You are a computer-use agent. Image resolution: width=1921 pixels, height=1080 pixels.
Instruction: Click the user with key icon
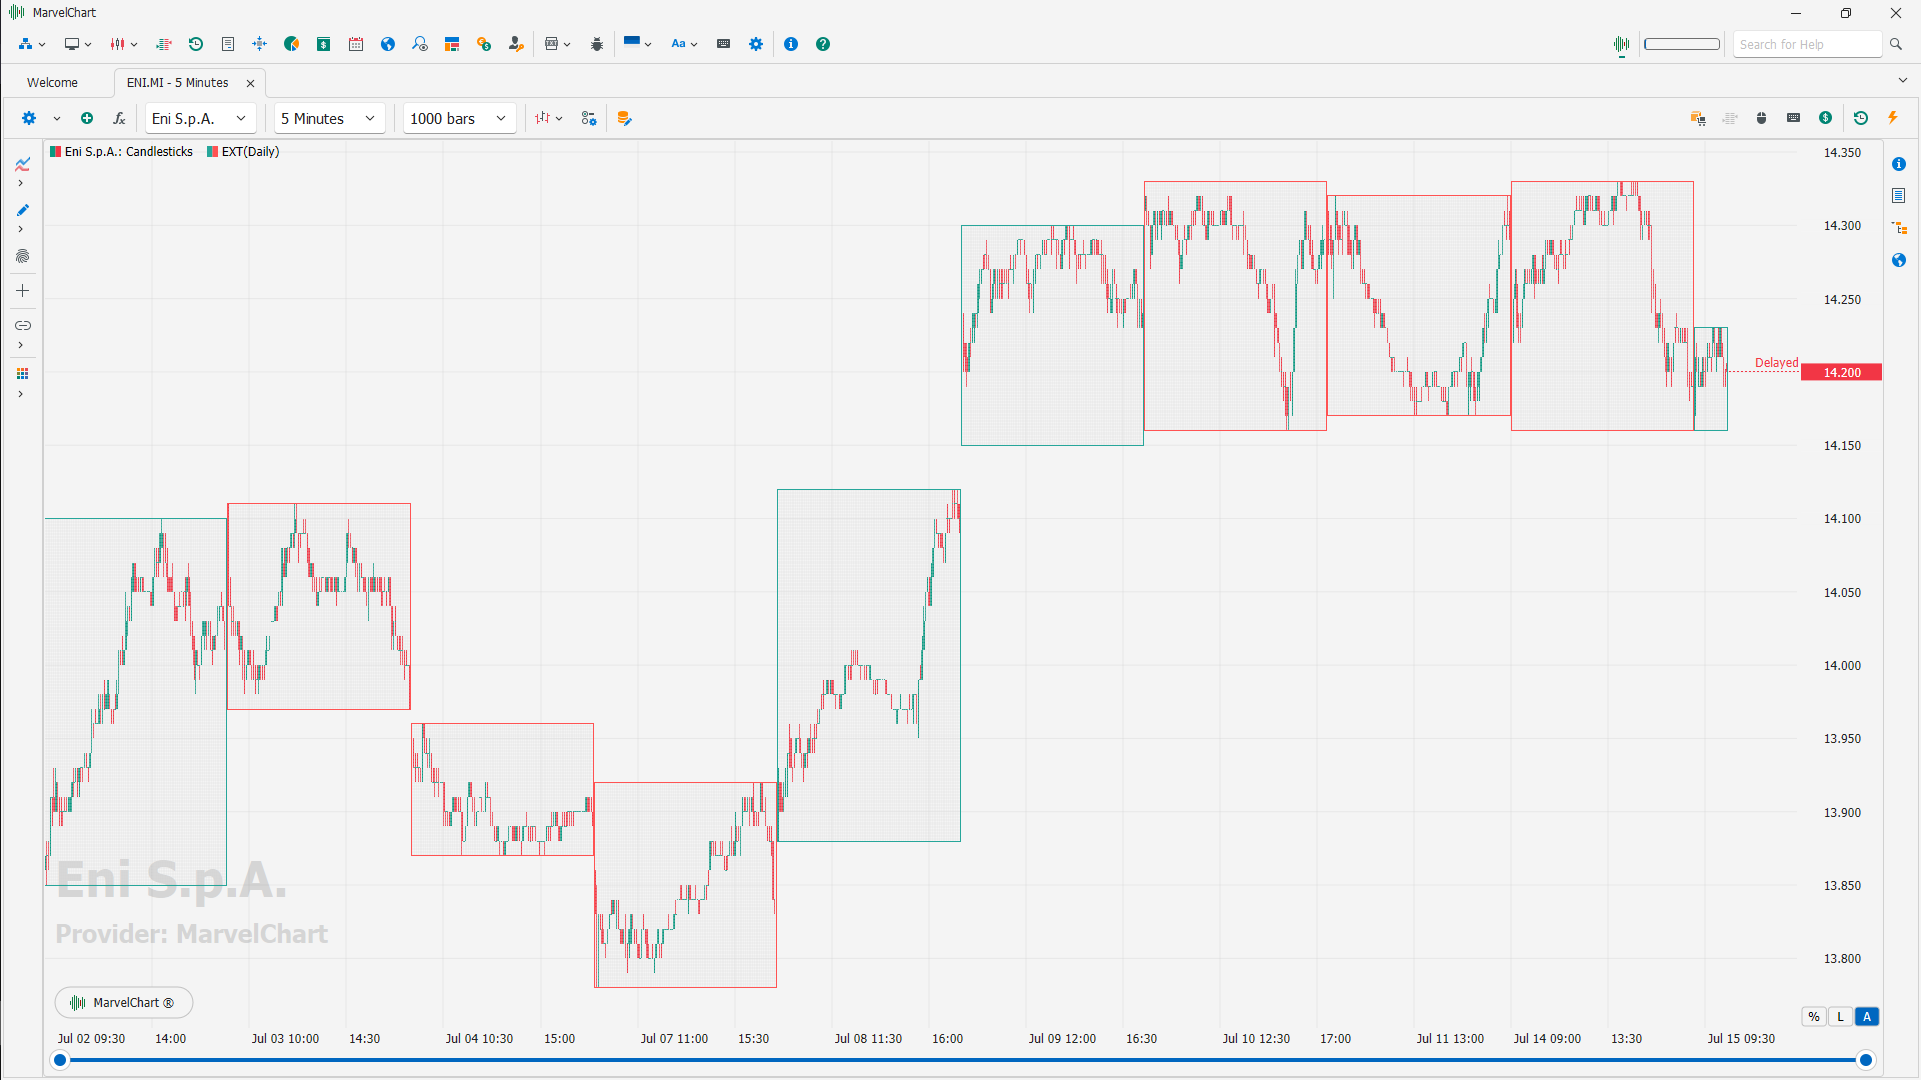[516, 44]
